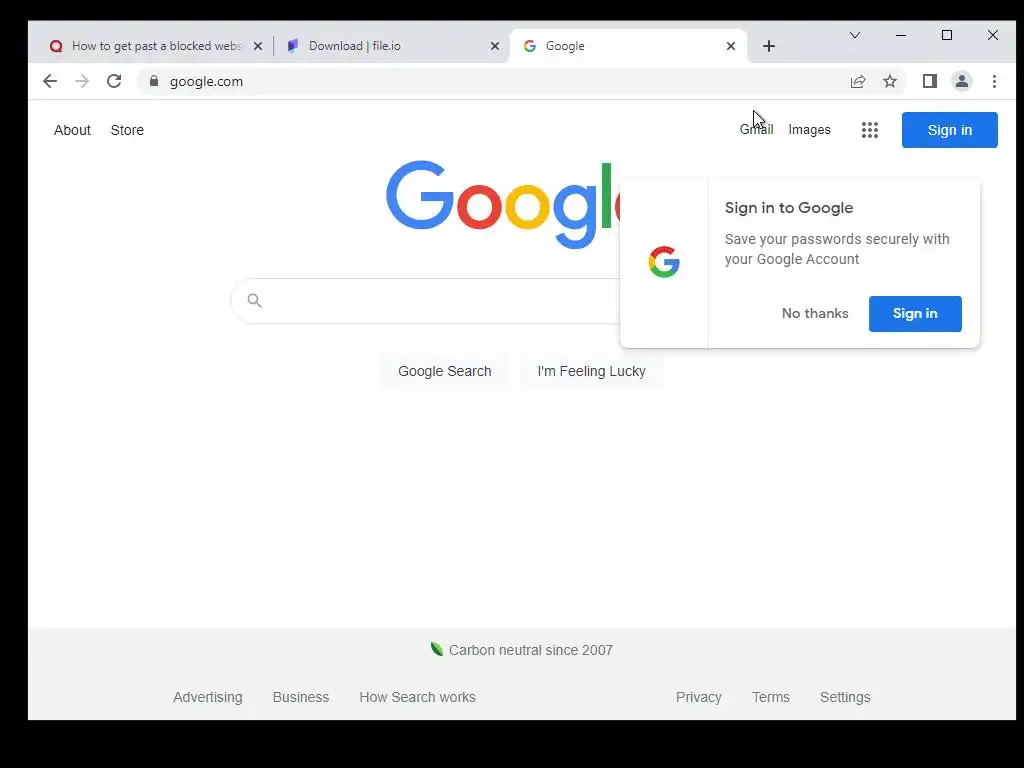Viewport: 1024px width, 768px height.
Task: Close the Download | file.io tab
Action: 494,46
